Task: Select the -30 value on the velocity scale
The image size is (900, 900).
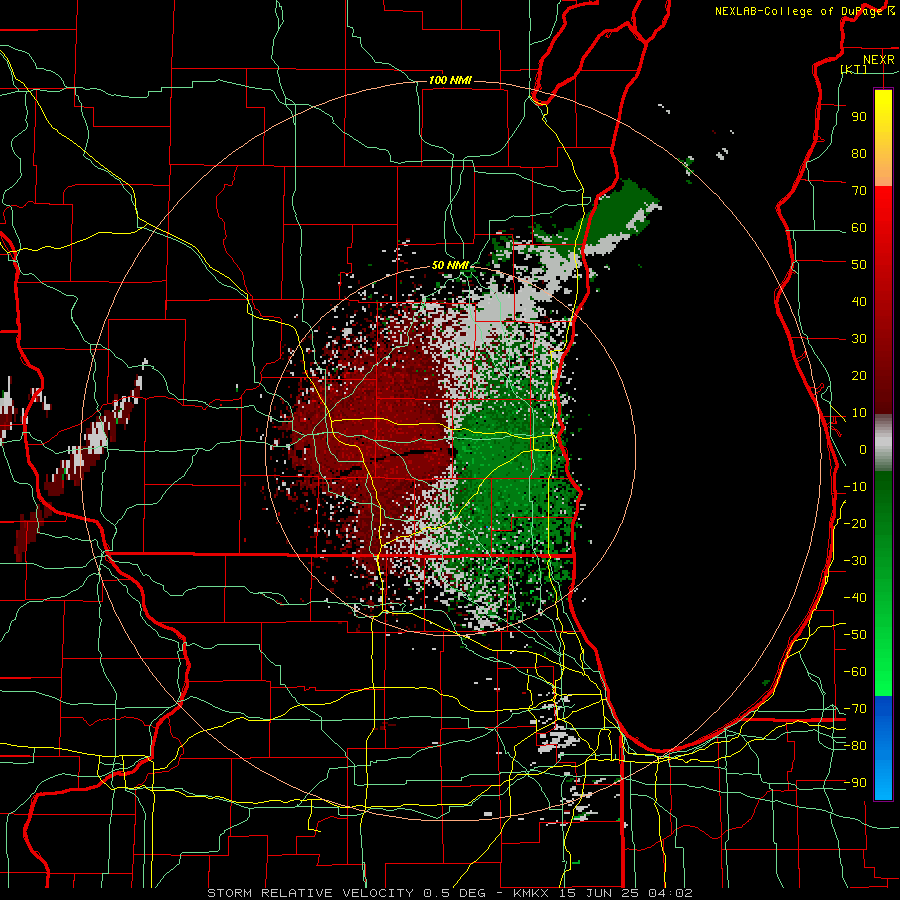Action: point(855,561)
